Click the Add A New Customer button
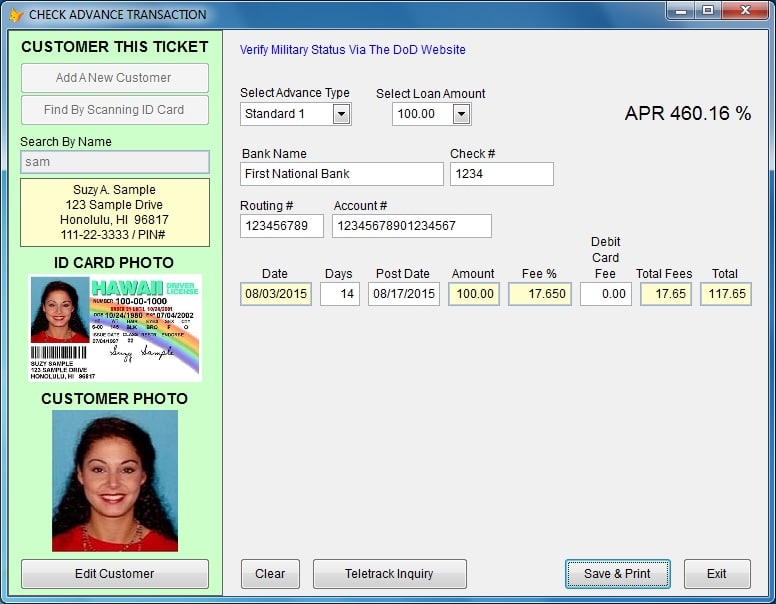This screenshot has height=604, width=776. pos(115,78)
